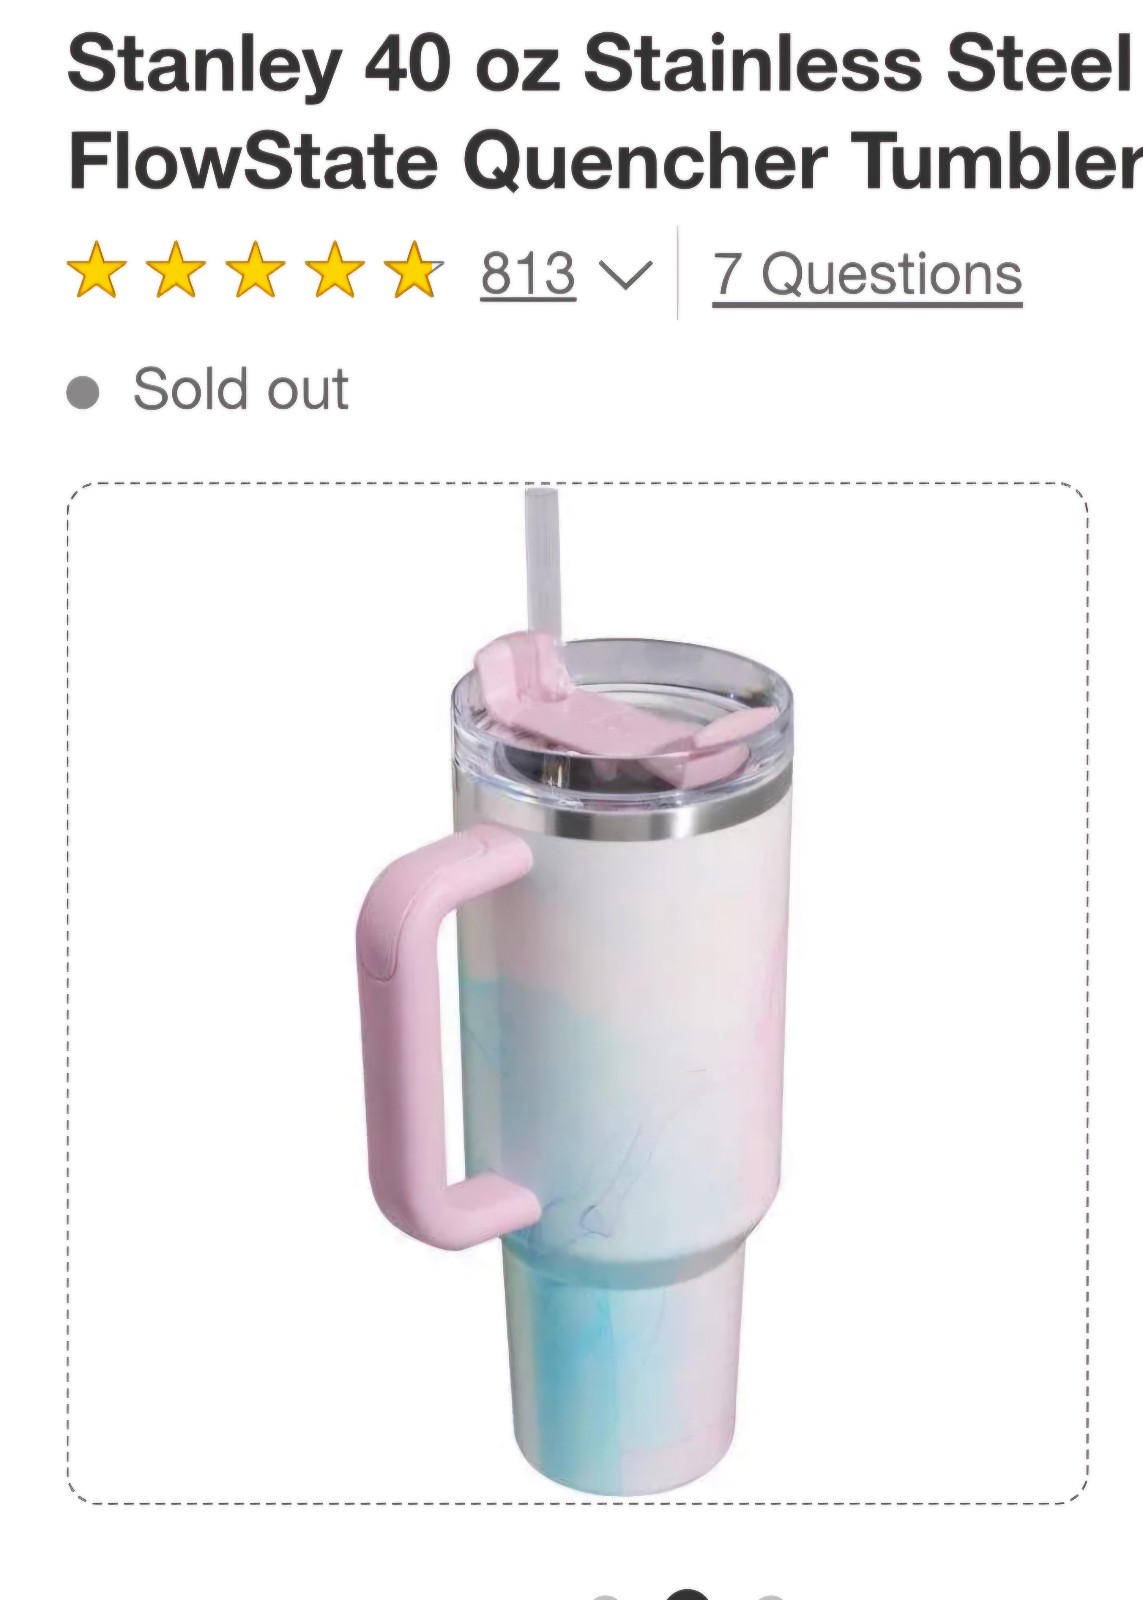Click the gray Sold out status dot
The width and height of the screenshot is (1143, 1600).
pos(83,391)
